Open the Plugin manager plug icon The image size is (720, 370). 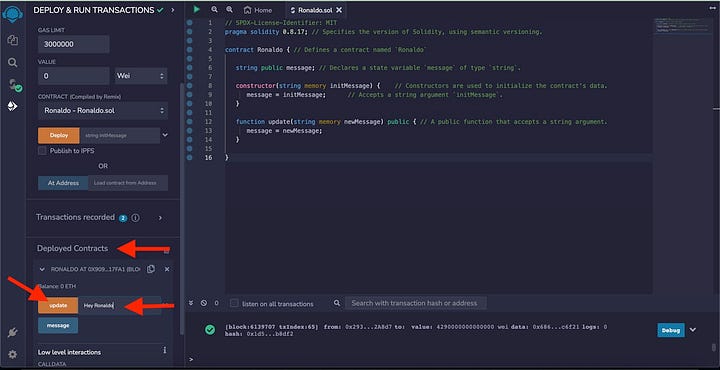click(12, 332)
